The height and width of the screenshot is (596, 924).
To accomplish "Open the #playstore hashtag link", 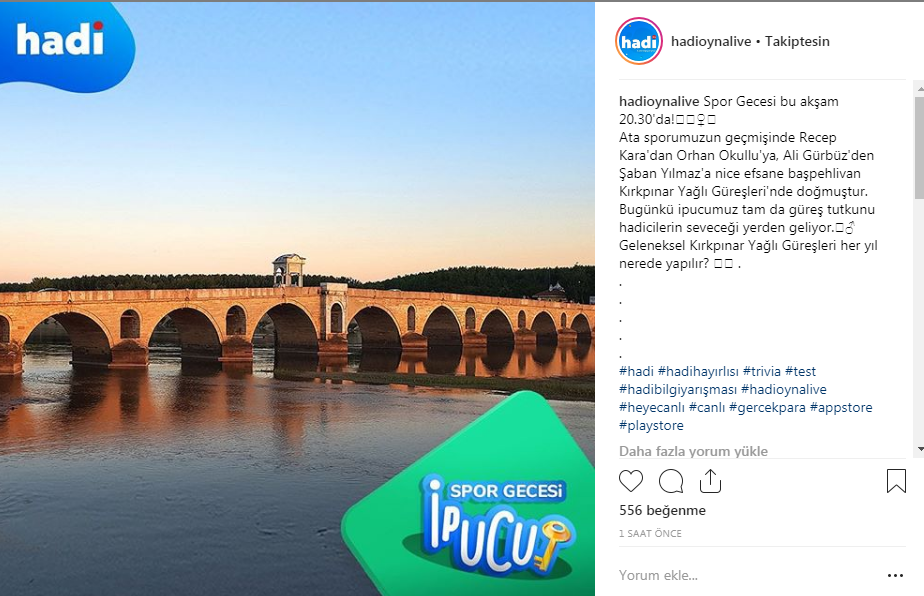I will pyautogui.click(x=651, y=425).
